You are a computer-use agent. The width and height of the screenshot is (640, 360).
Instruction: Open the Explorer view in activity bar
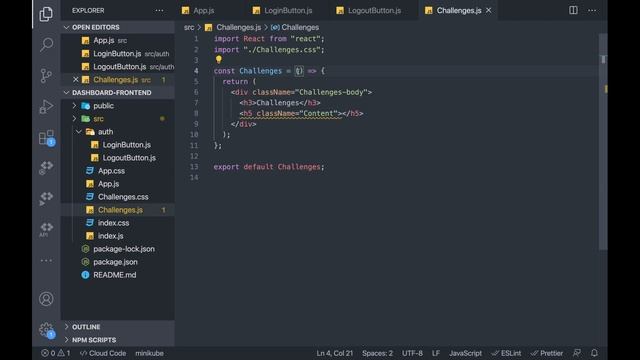pyautogui.click(x=46, y=14)
